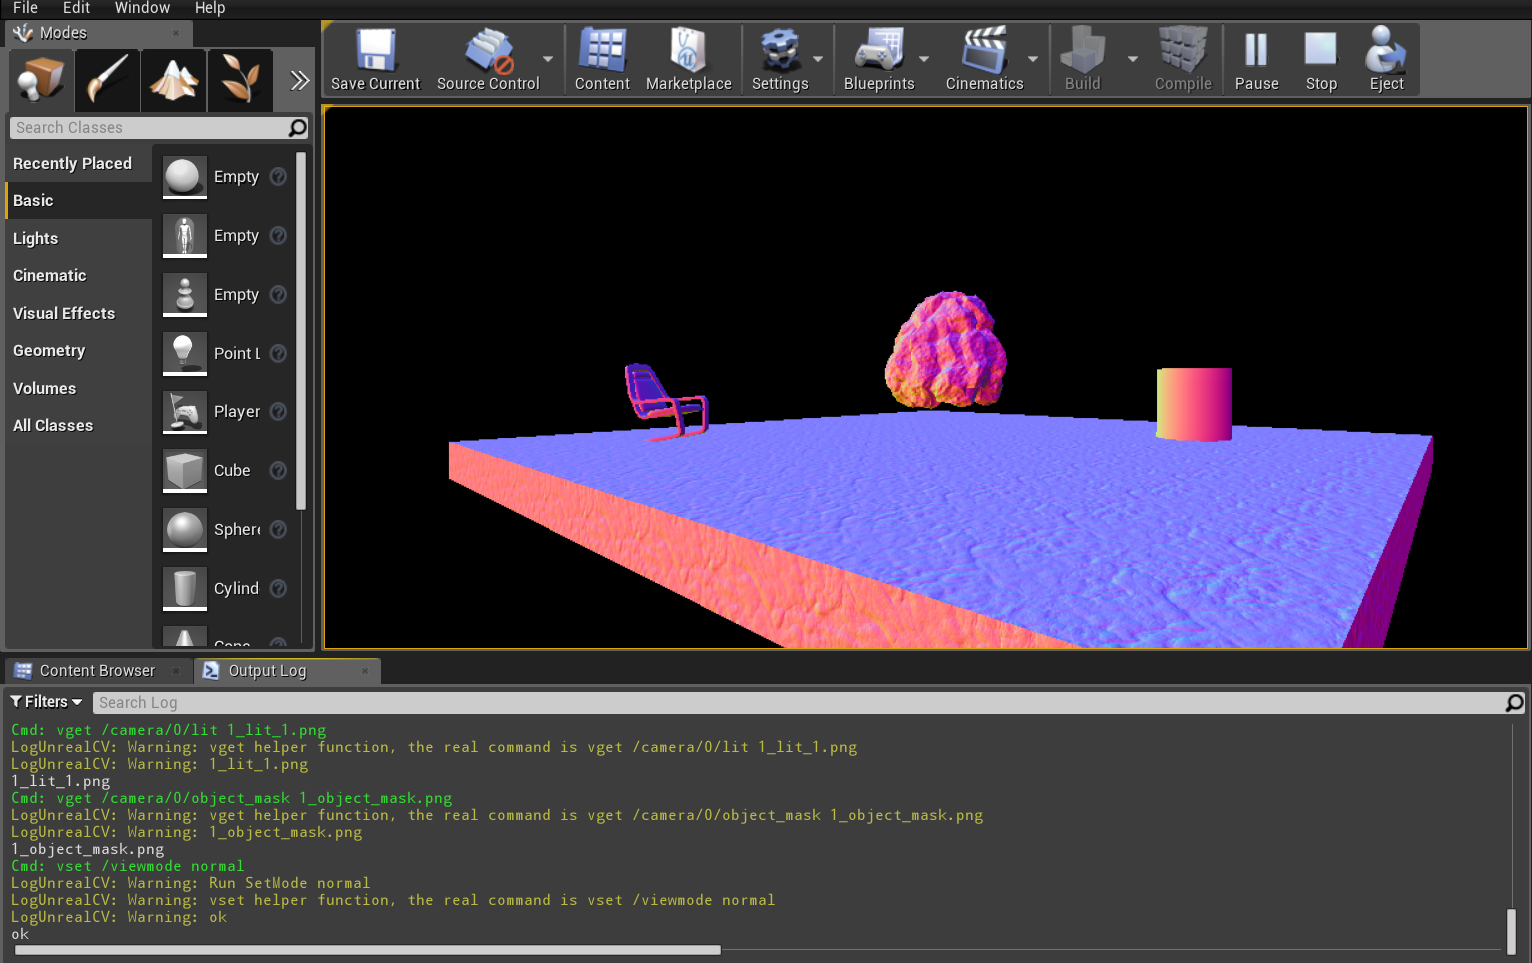Switch to the Output Log tab
Image resolution: width=1532 pixels, height=963 pixels.
coord(268,670)
